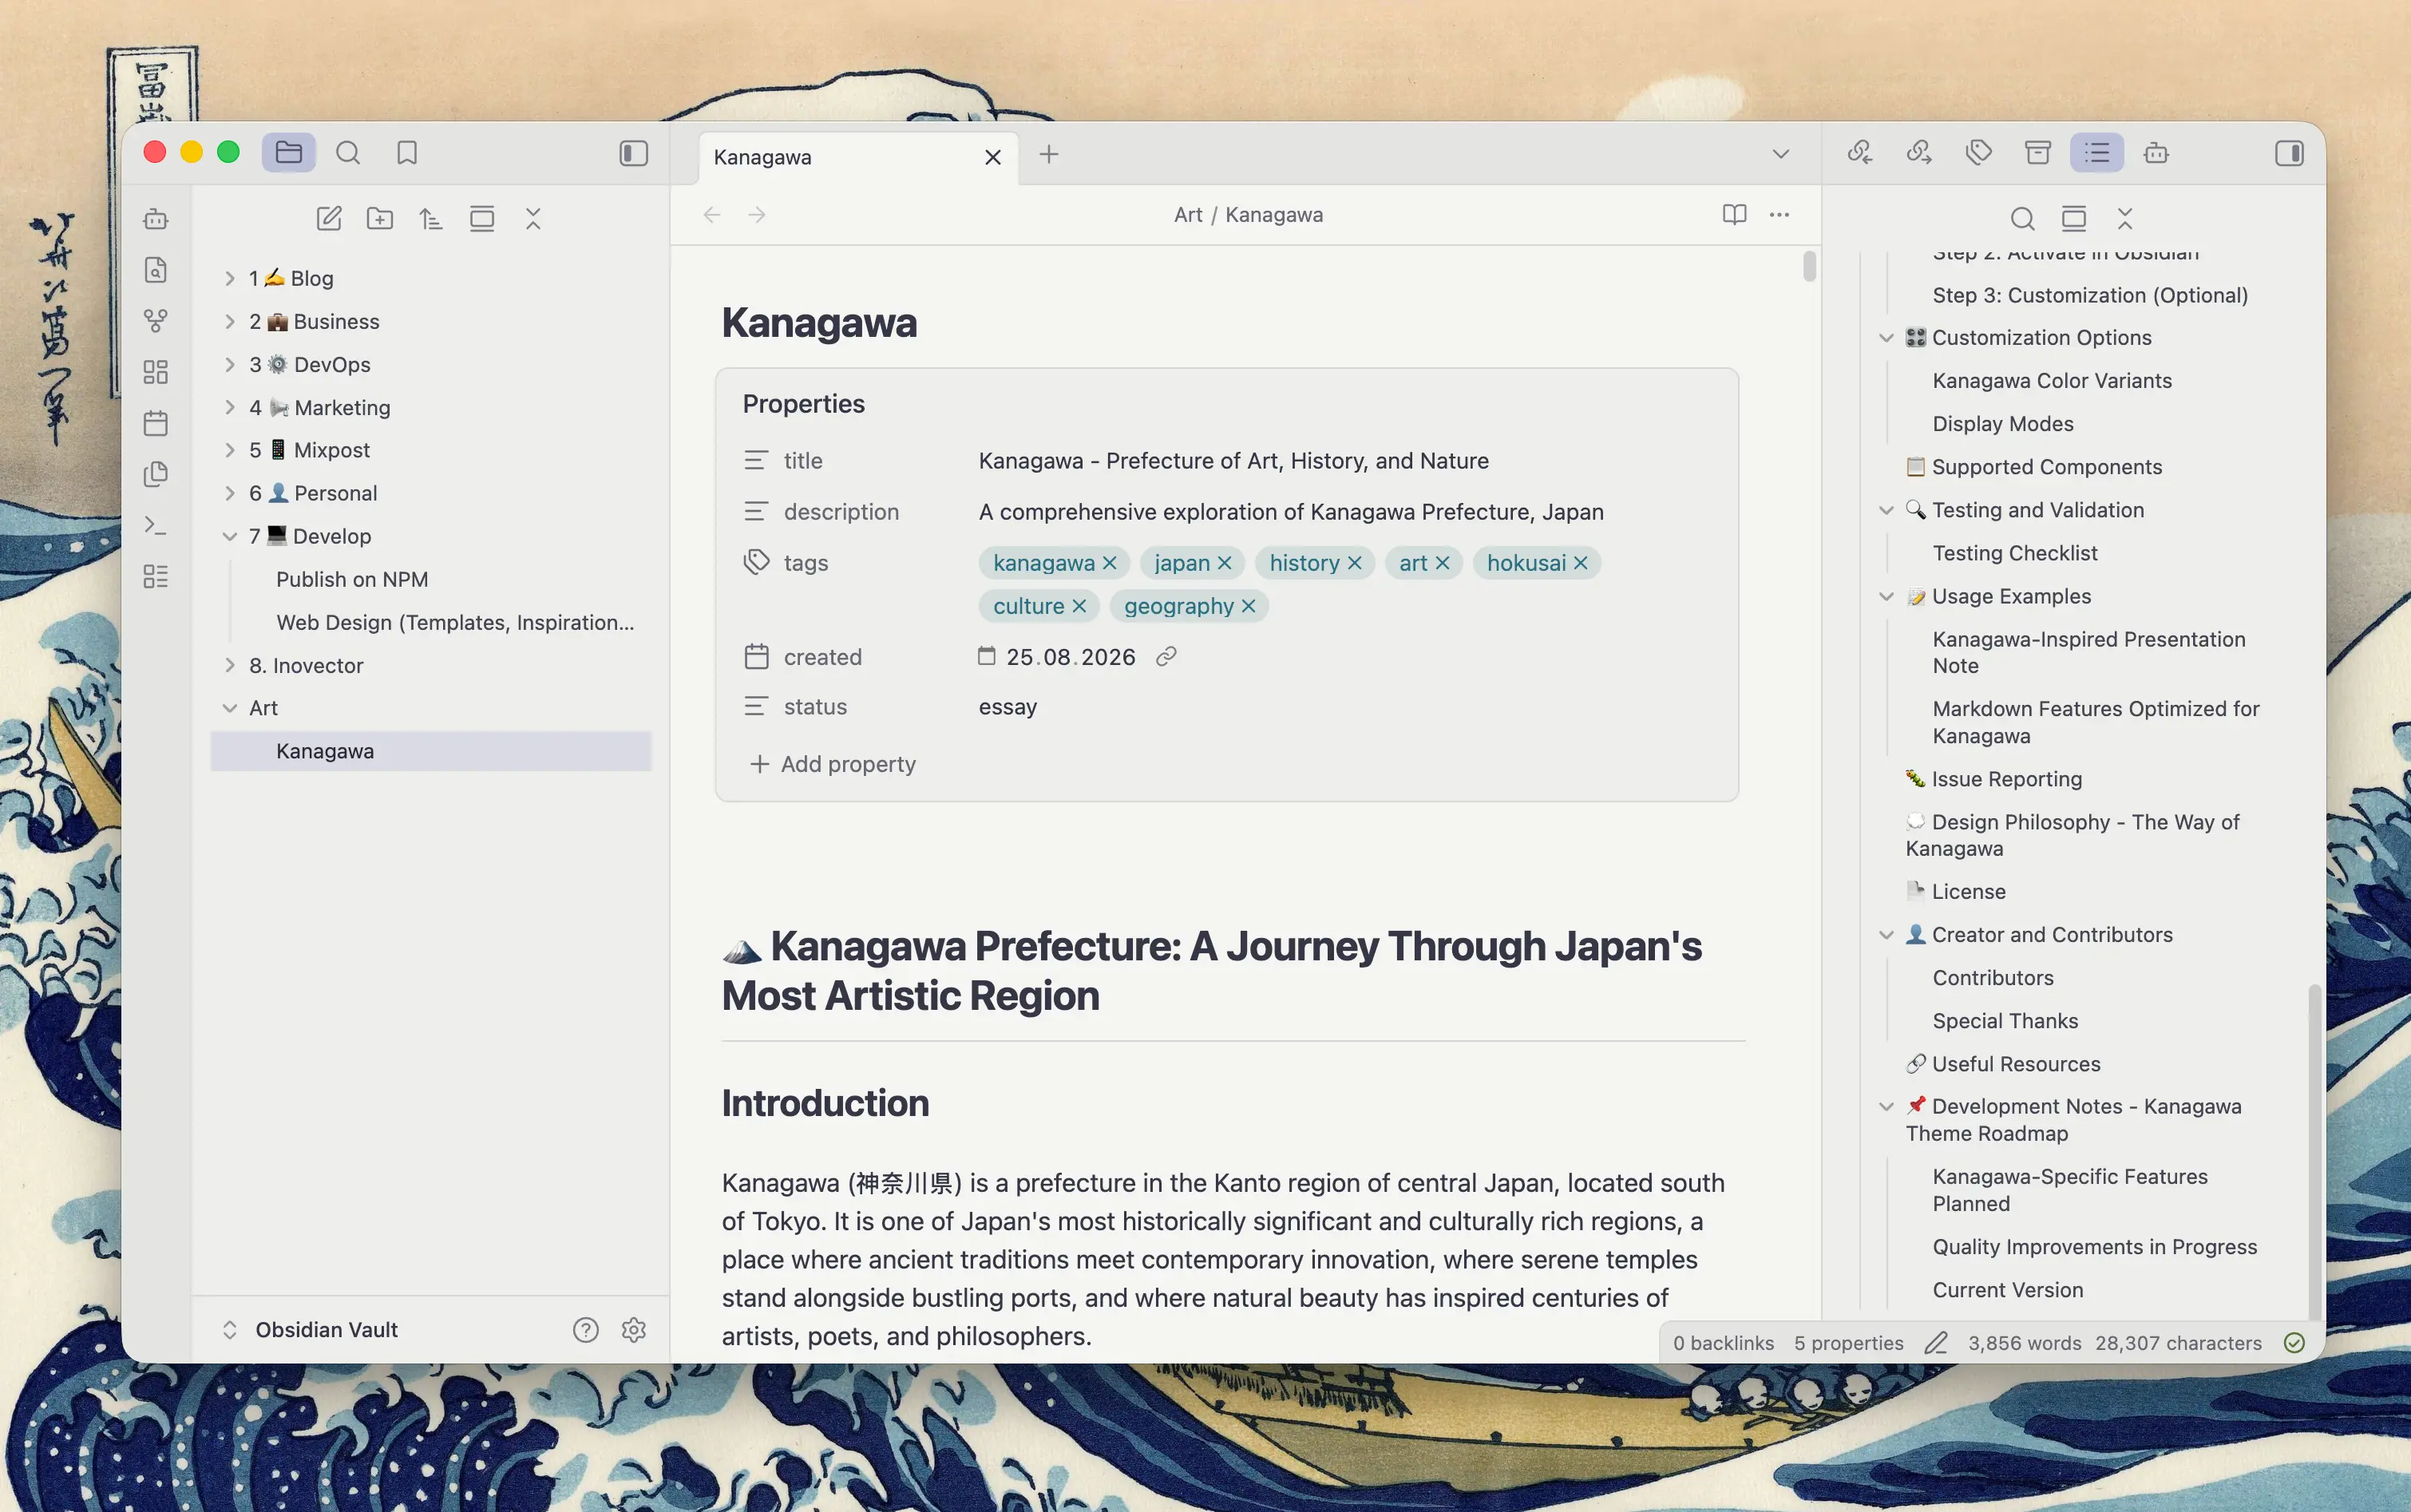Create a new note in file explorer
The height and width of the screenshot is (1512, 2411).
click(x=329, y=219)
